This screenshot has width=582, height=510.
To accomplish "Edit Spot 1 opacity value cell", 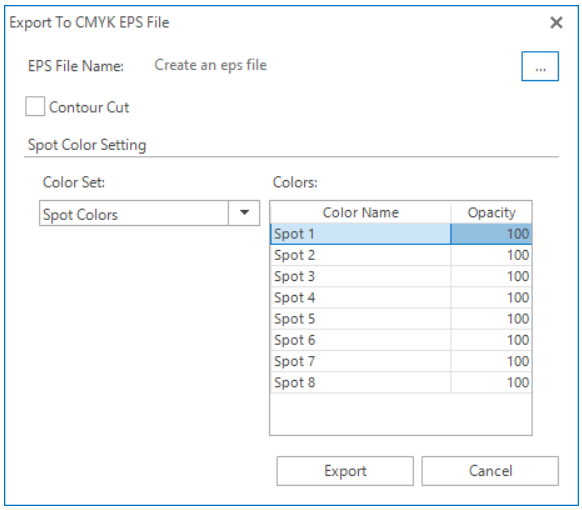I will (491, 234).
